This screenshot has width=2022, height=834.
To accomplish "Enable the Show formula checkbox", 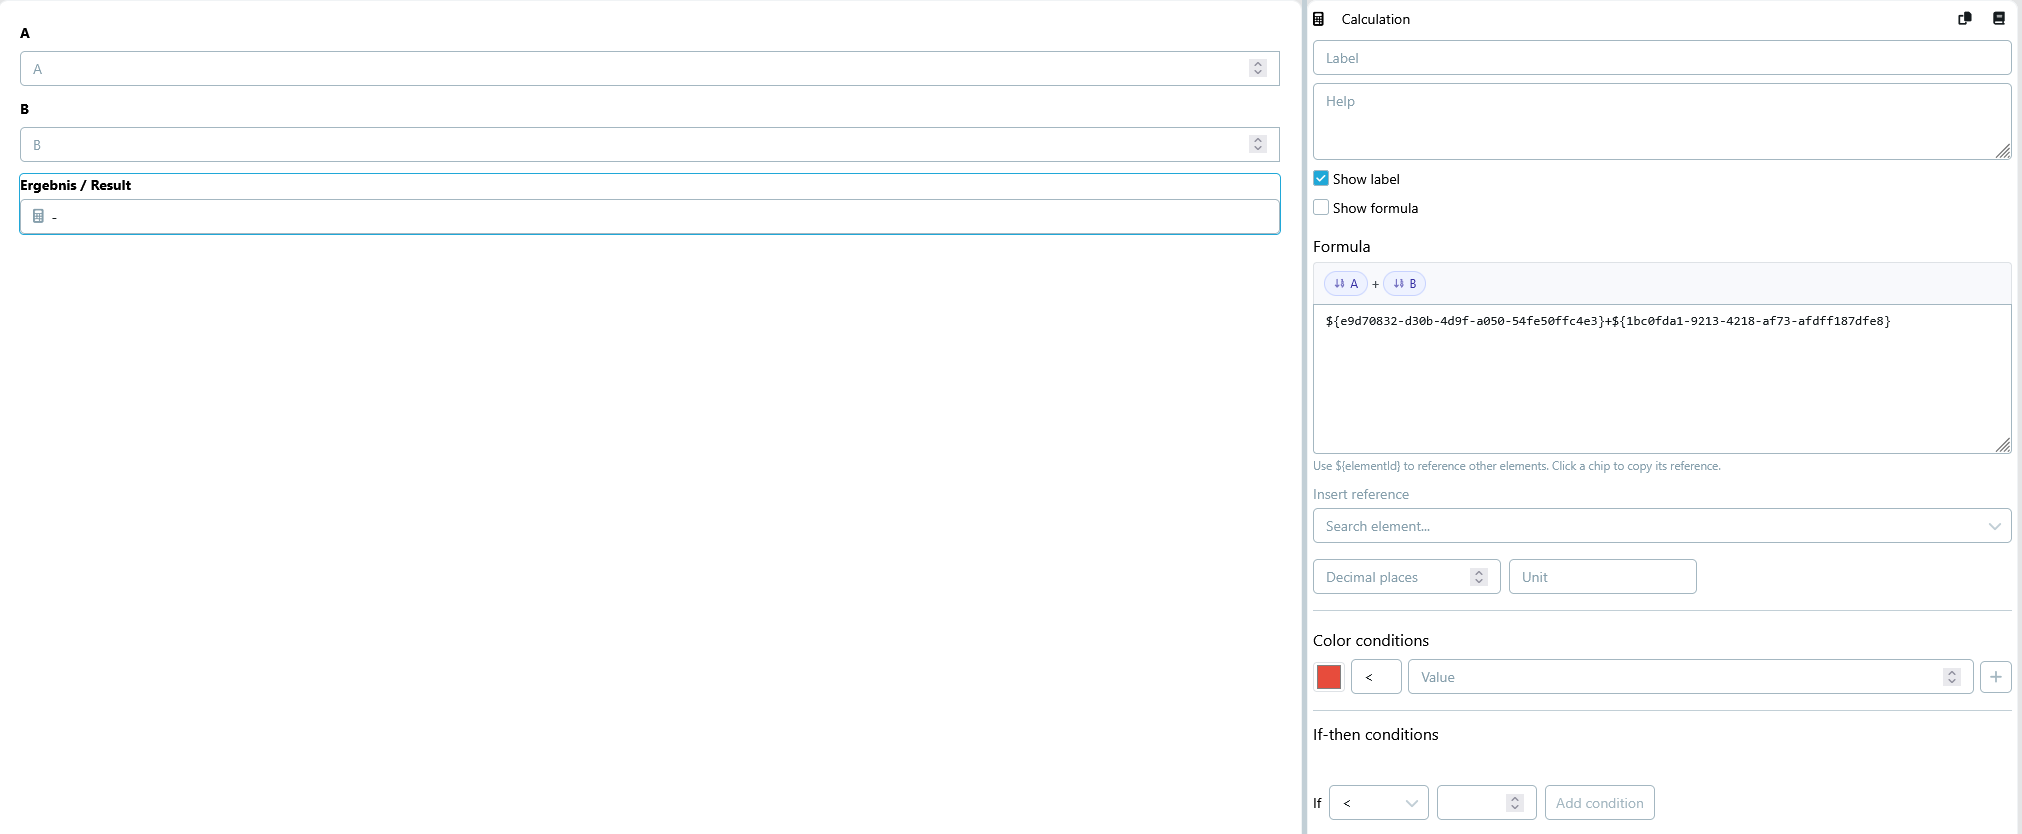I will coord(1321,207).
